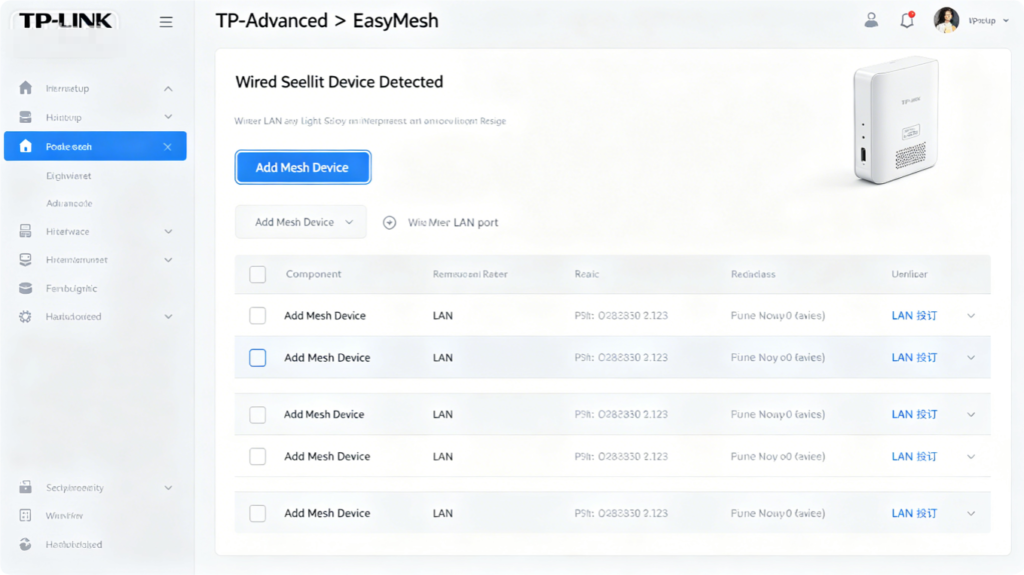This screenshot has width=1024, height=575.
Task: Click the icon beside Hitefwace
Action: tap(25, 231)
